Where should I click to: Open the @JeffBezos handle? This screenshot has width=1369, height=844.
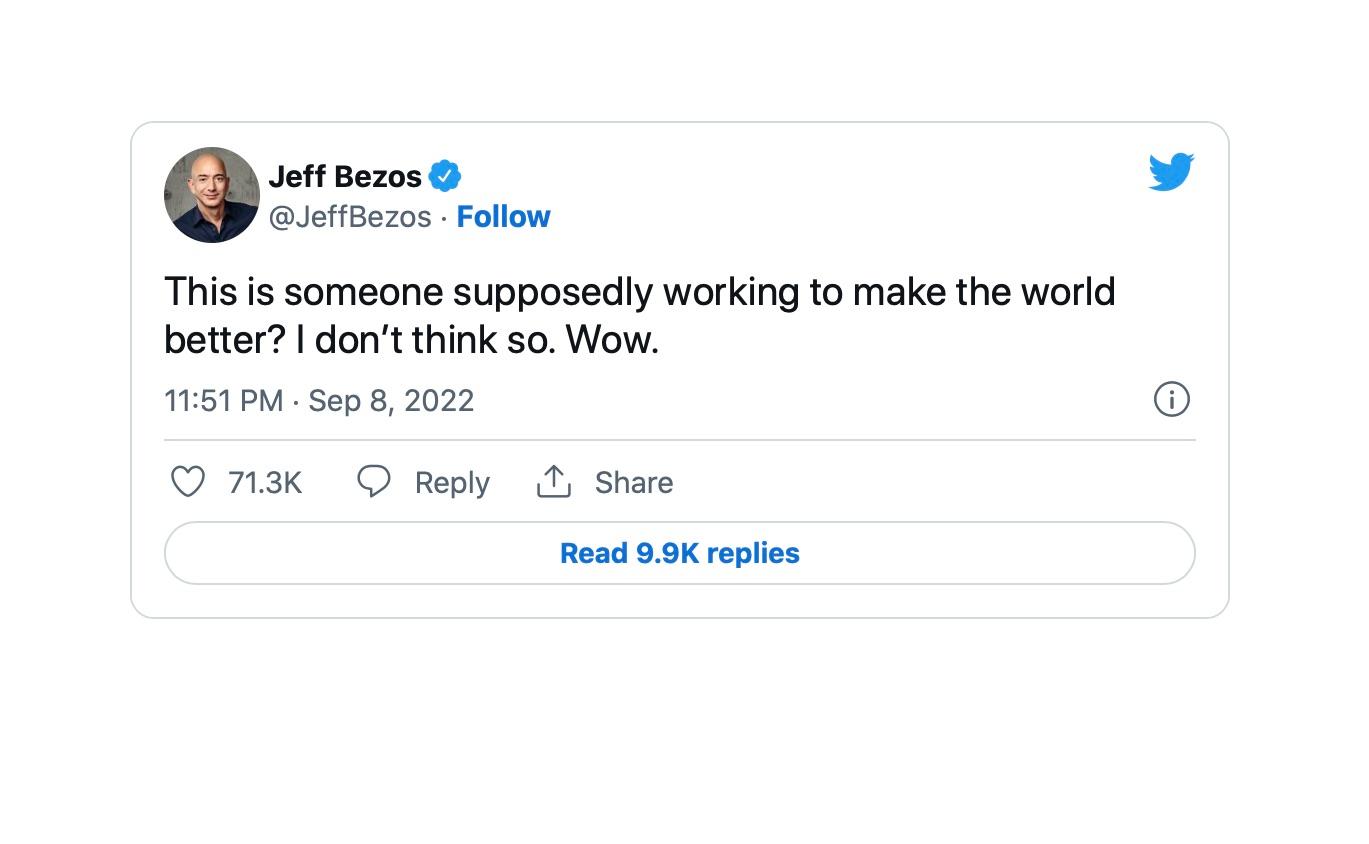(352, 216)
